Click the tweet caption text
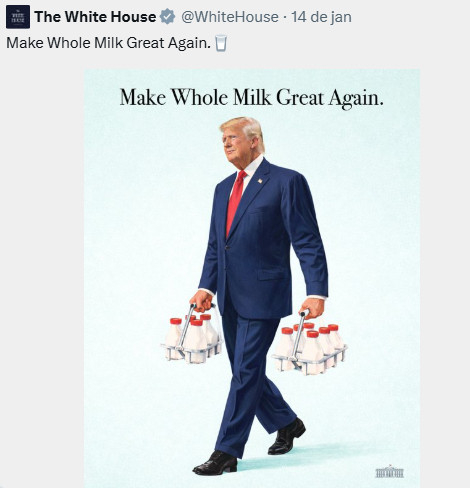This screenshot has width=470, height=488. click(109, 43)
